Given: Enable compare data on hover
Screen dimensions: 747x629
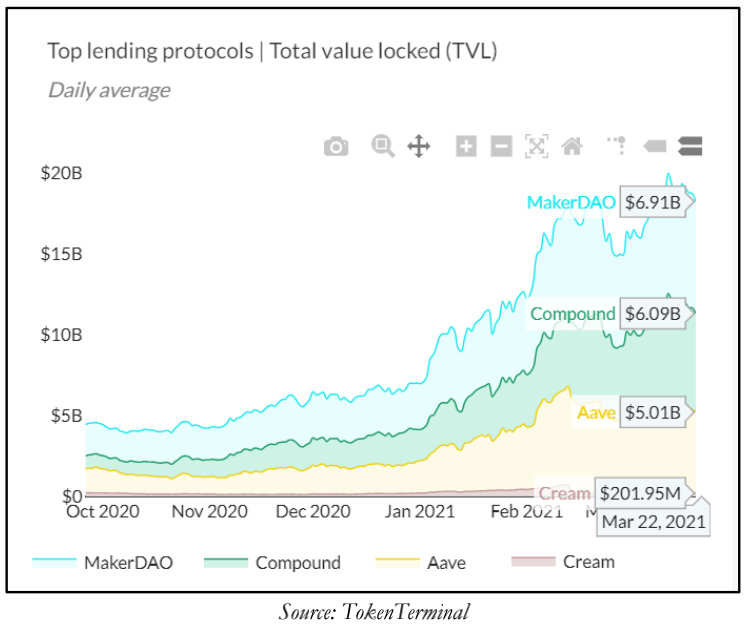Looking at the screenshot, I should tap(689, 147).
